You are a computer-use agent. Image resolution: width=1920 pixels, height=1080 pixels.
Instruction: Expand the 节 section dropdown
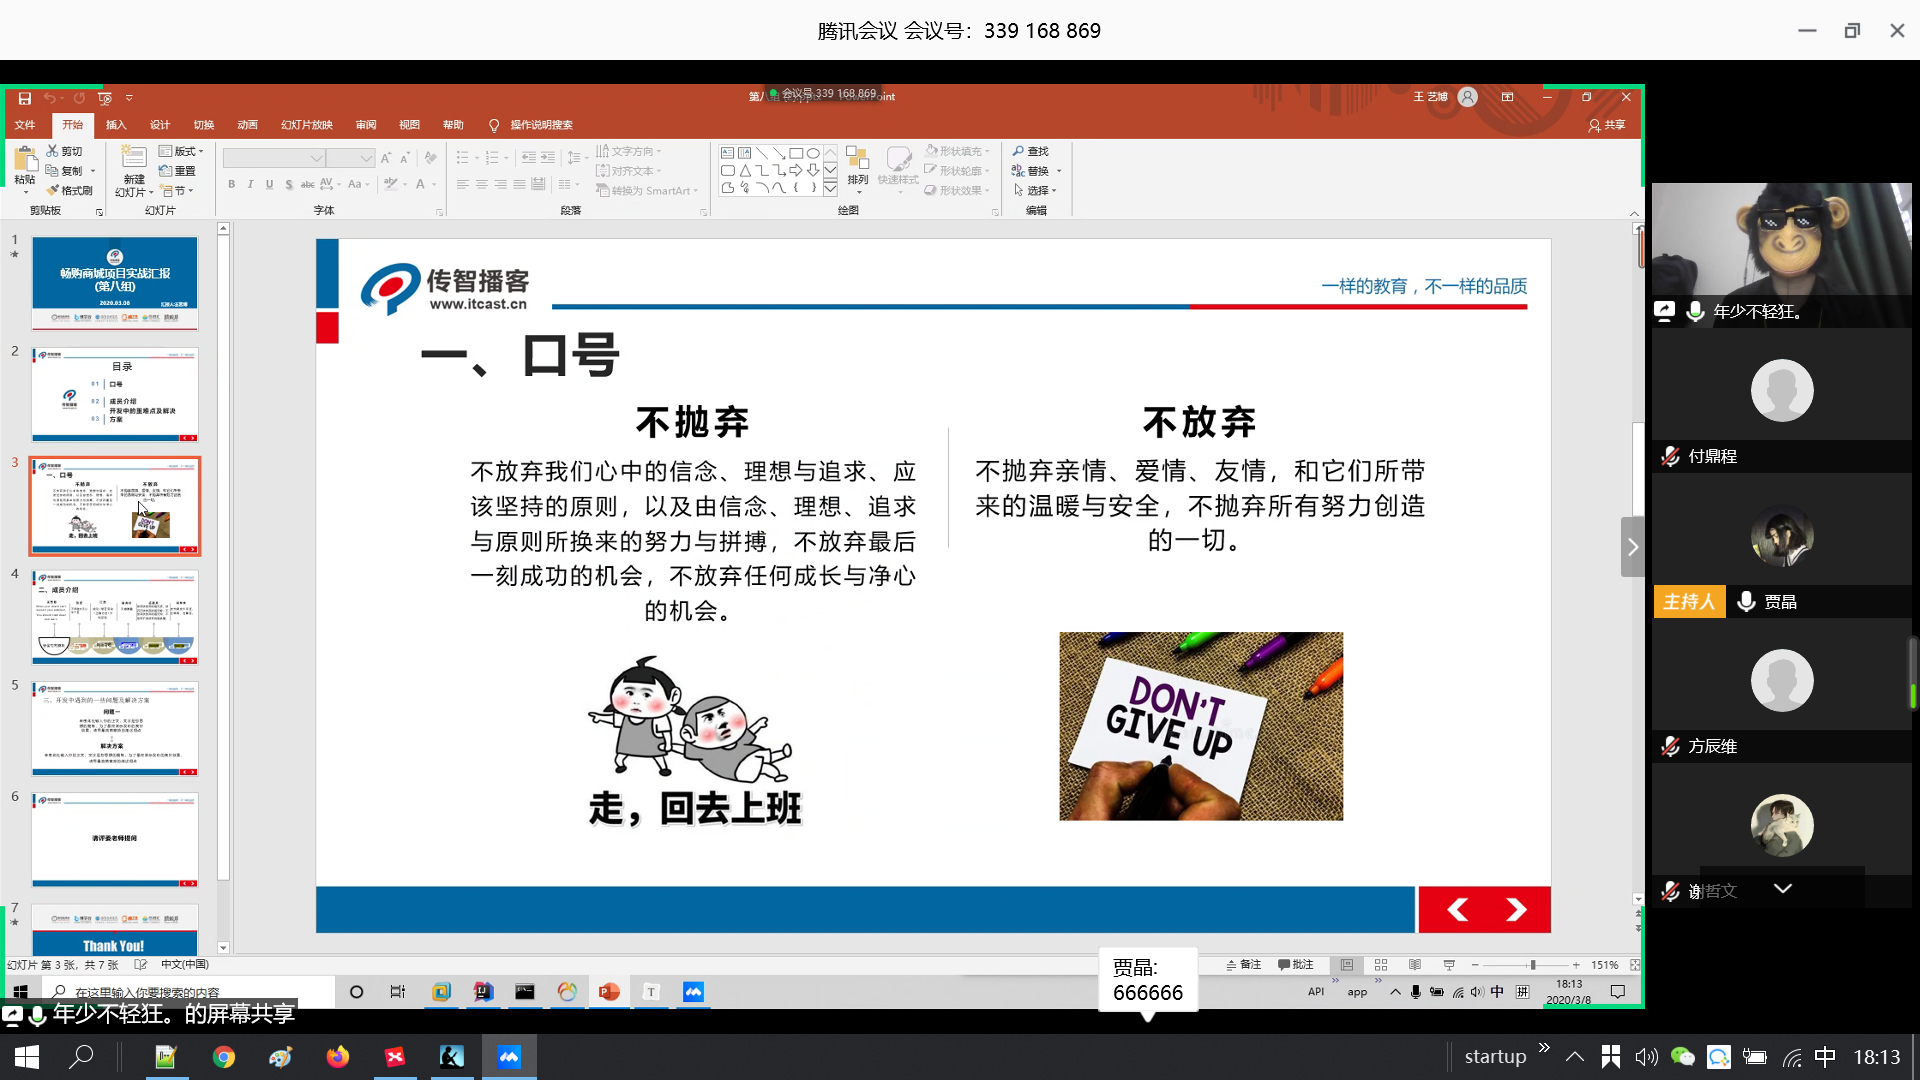point(177,191)
